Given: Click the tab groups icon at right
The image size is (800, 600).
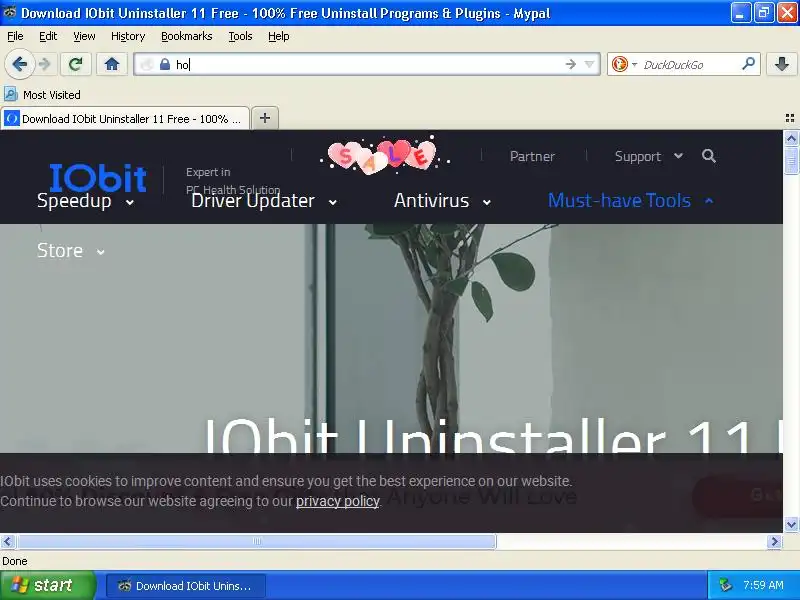Looking at the screenshot, I should [789, 118].
